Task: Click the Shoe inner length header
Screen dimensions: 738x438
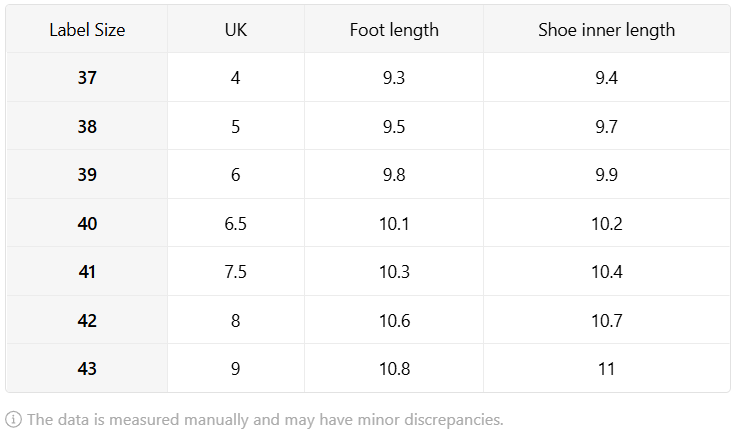Action: (x=607, y=30)
